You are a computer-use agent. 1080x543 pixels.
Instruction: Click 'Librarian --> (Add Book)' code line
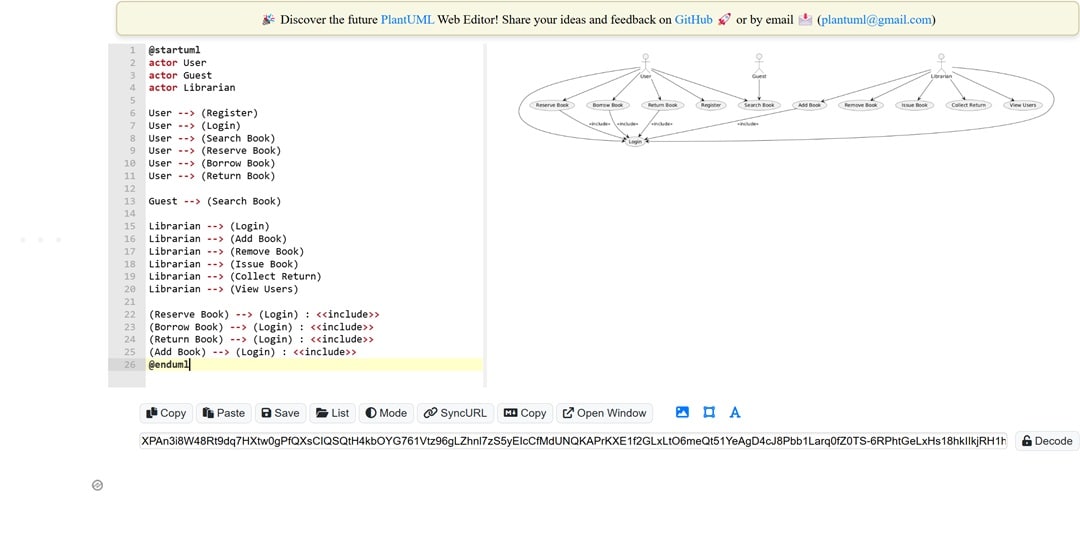pos(218,238)
